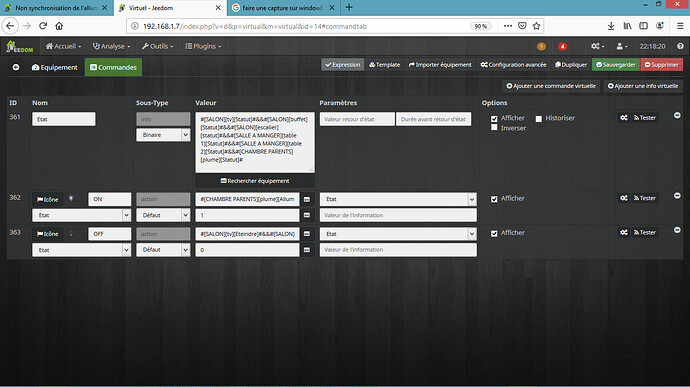Click the back arrow circle icon
This screenshot has width=690, height=387.
[16, 67]
